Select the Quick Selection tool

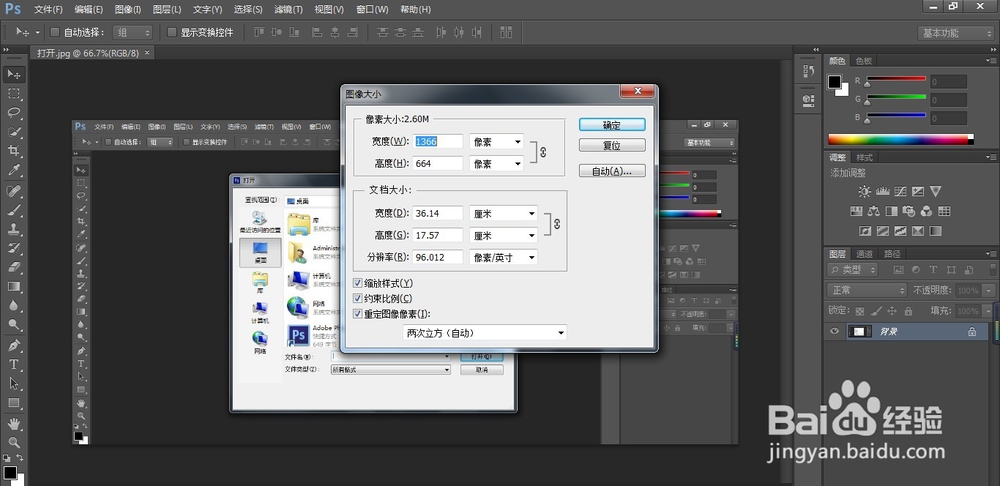[x=13, y=132]
